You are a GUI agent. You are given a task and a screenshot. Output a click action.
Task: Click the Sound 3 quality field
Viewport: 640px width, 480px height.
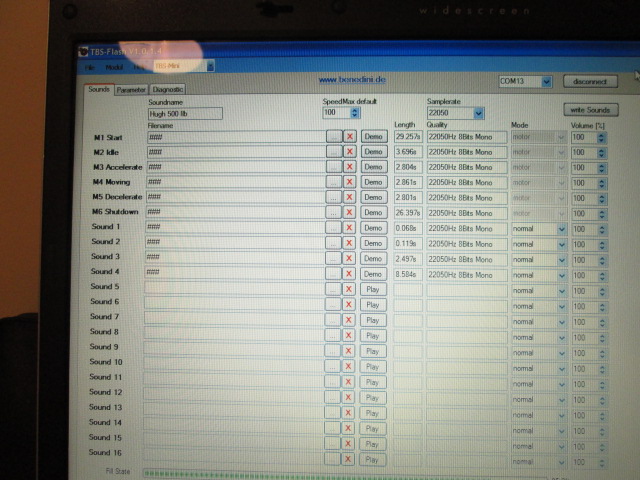click(467, 260)
